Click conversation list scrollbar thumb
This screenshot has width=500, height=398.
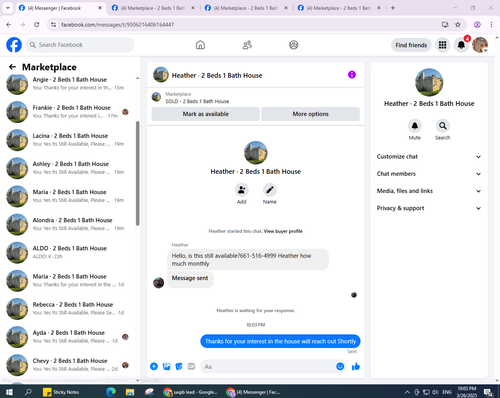[138, 173]
